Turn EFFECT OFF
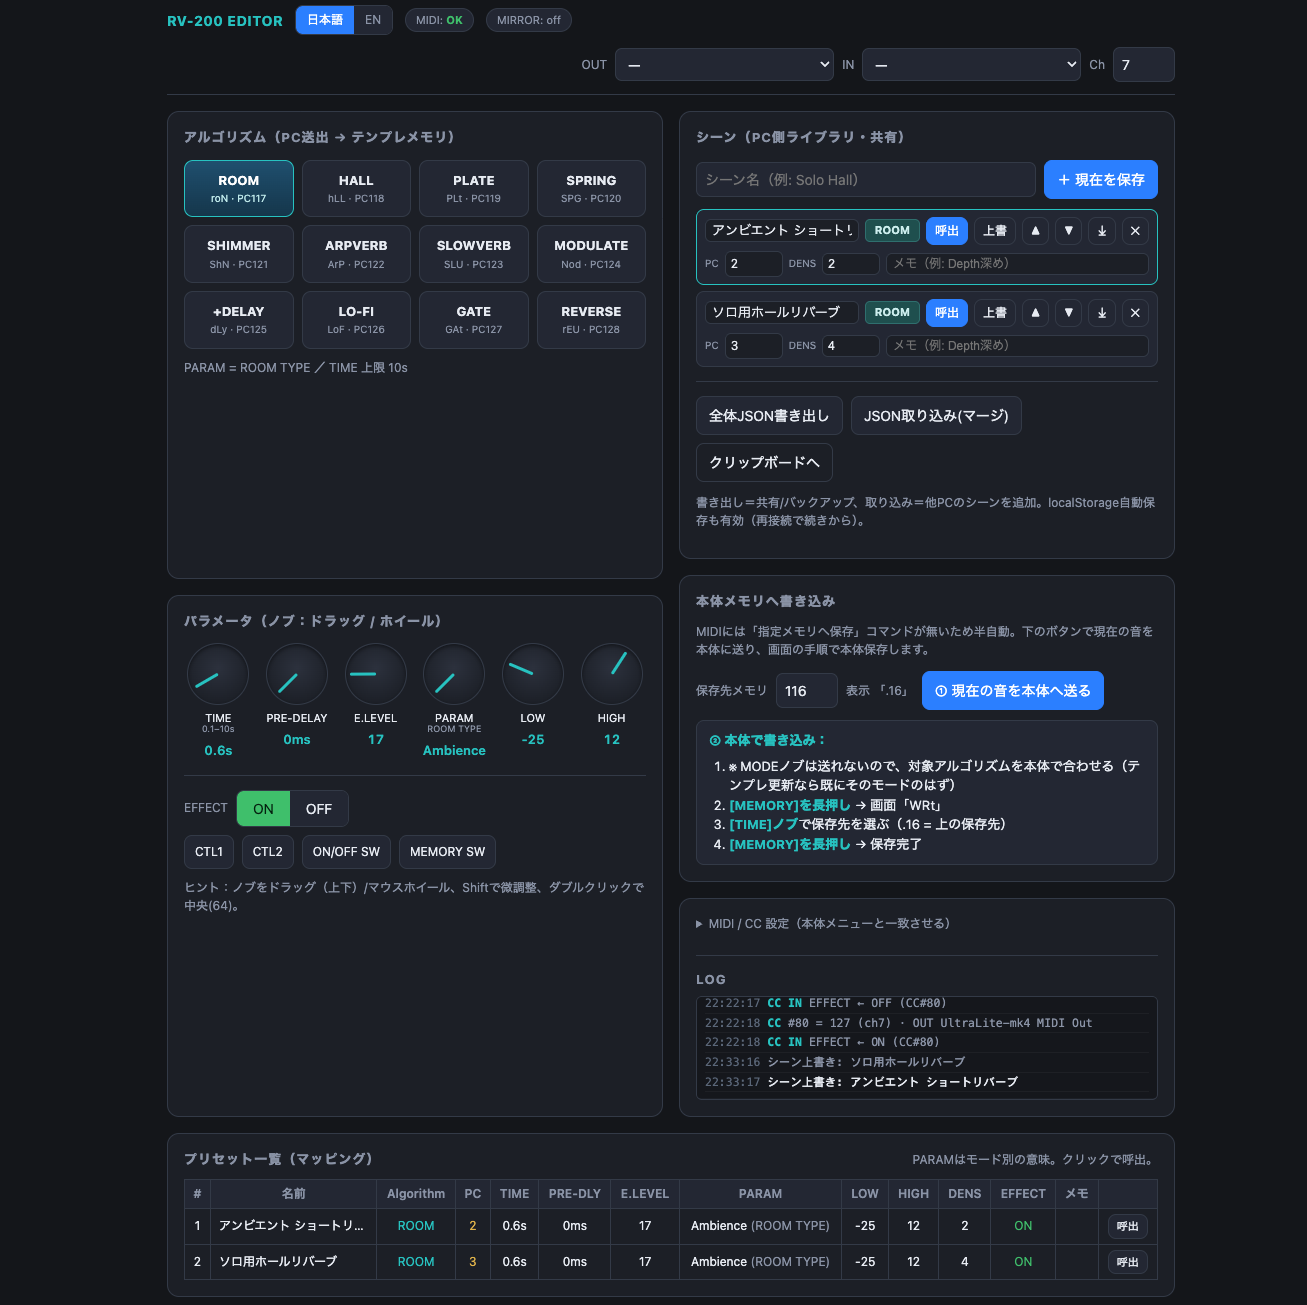Image resolution: width=1307 pixels, height=1305 pixels. (x=319, y=809)
